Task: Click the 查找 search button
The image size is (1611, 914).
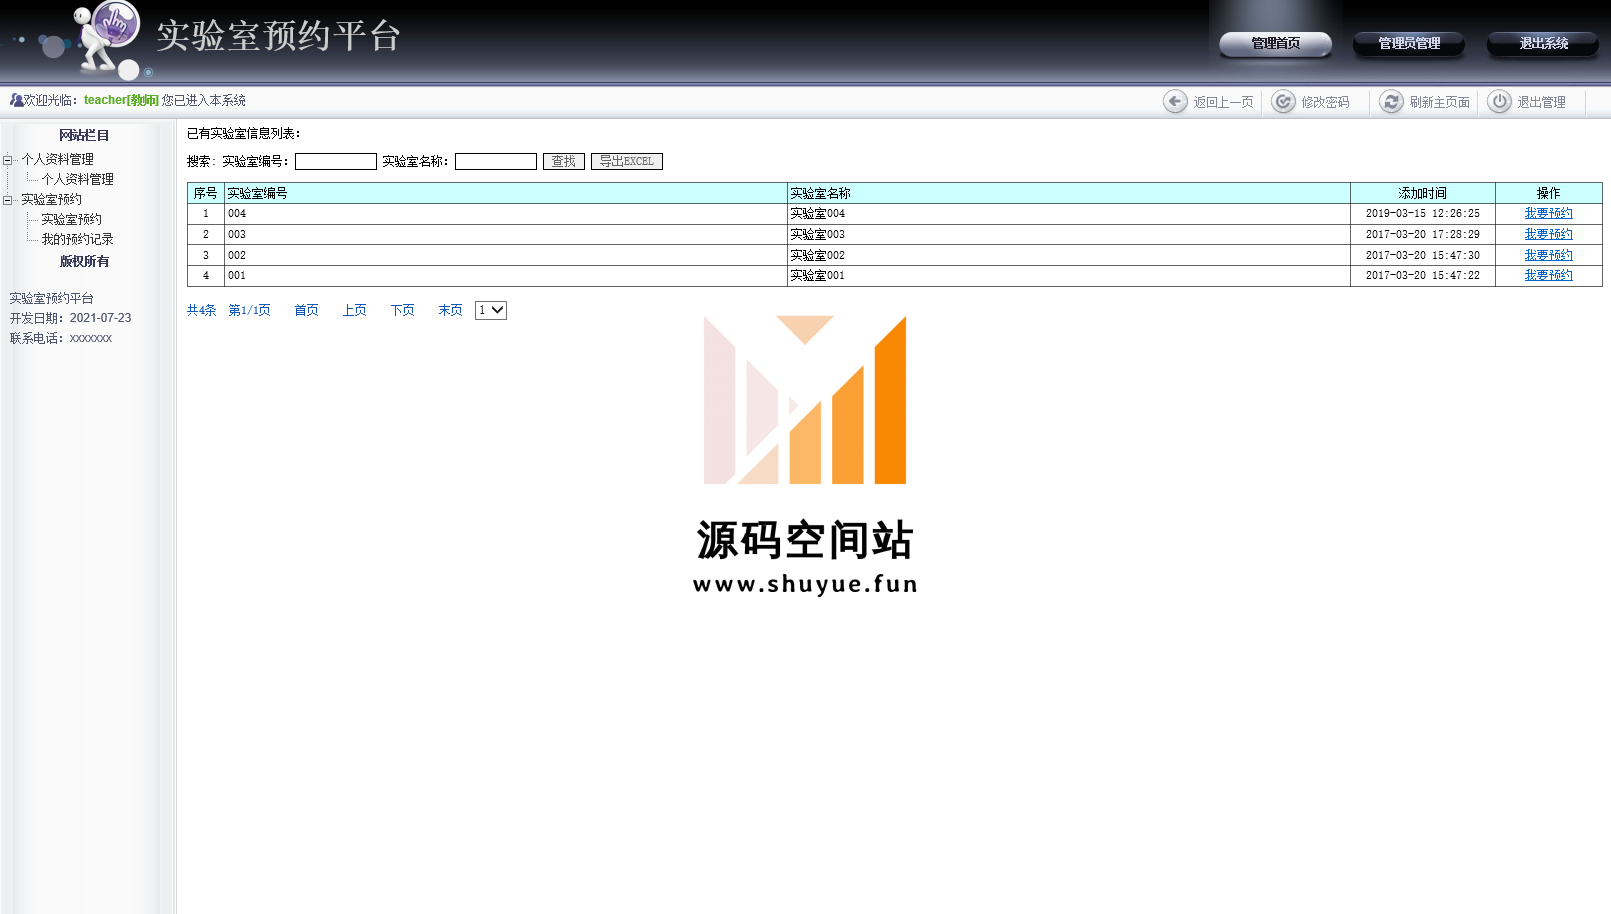Action: coord(564,161)
